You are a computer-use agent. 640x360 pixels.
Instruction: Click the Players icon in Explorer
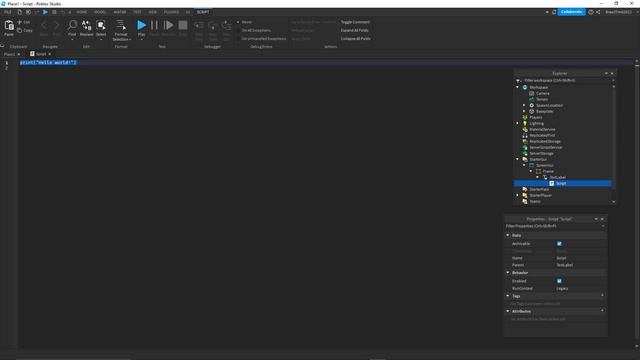pos(525,117)
